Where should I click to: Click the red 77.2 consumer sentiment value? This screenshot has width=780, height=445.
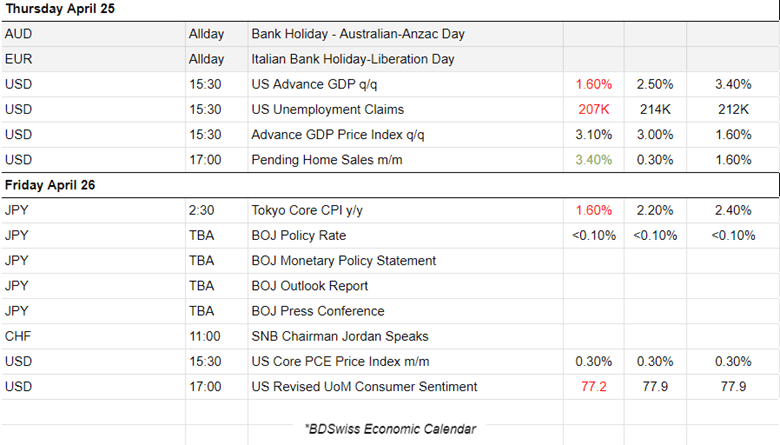tap(594, 386)
